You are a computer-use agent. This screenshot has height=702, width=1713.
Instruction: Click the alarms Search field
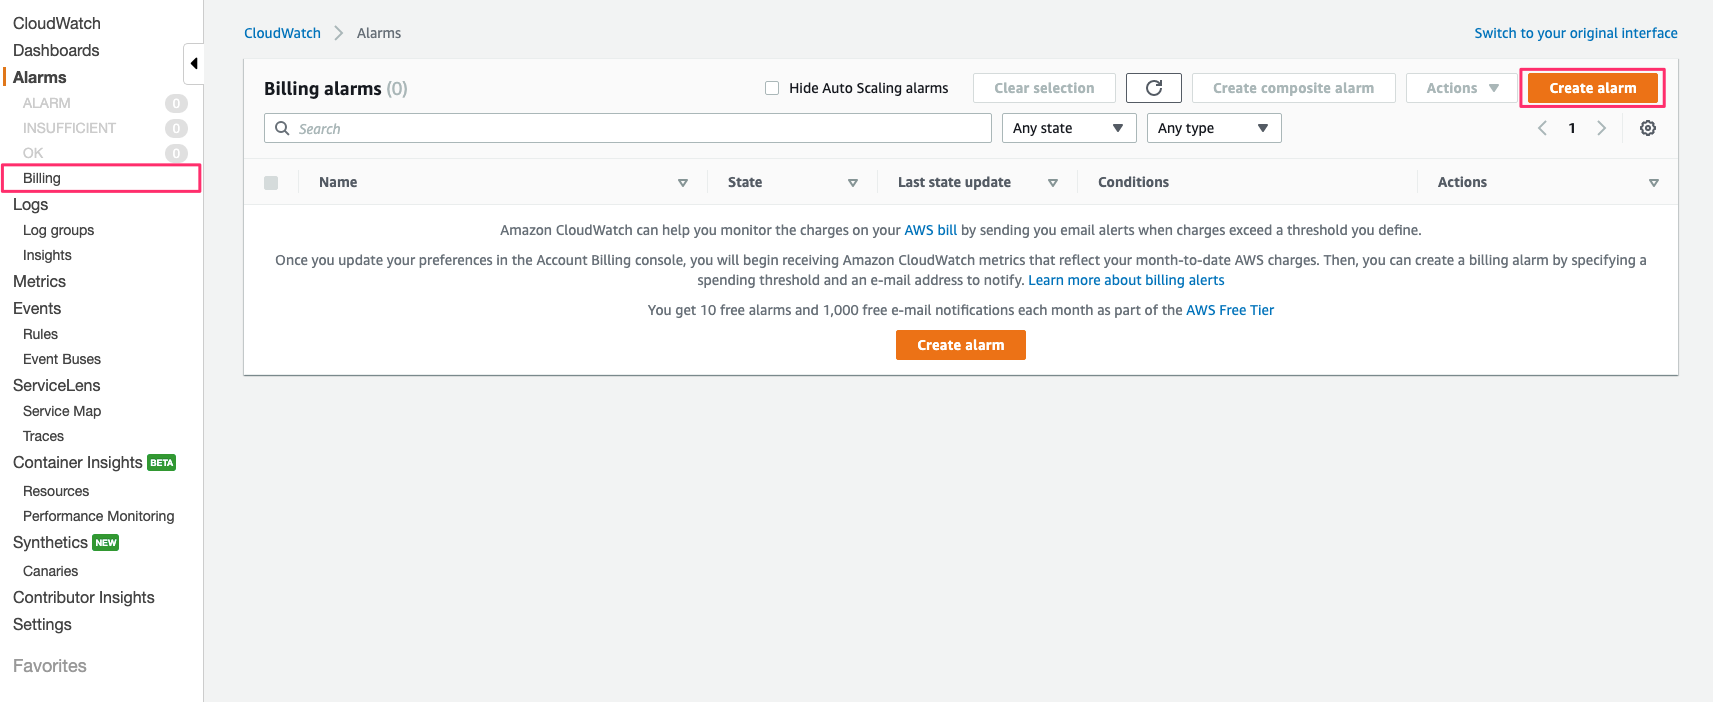tap(628, 128)
